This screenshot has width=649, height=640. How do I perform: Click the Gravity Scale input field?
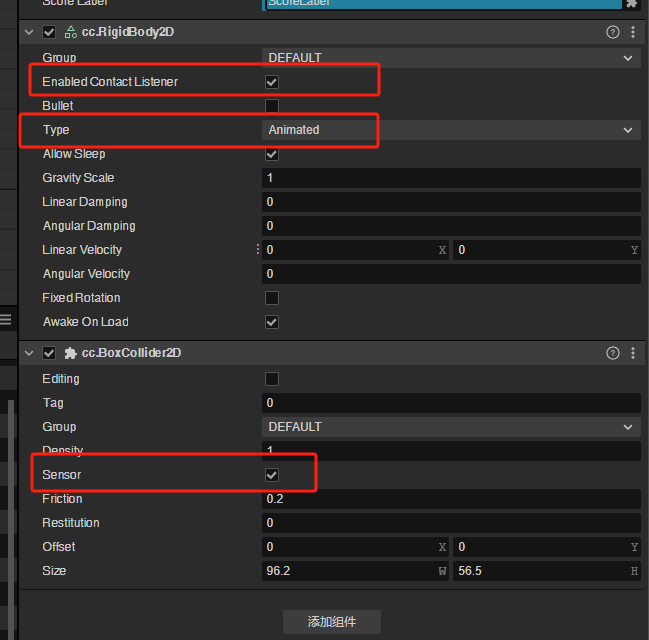coord(450,178)
